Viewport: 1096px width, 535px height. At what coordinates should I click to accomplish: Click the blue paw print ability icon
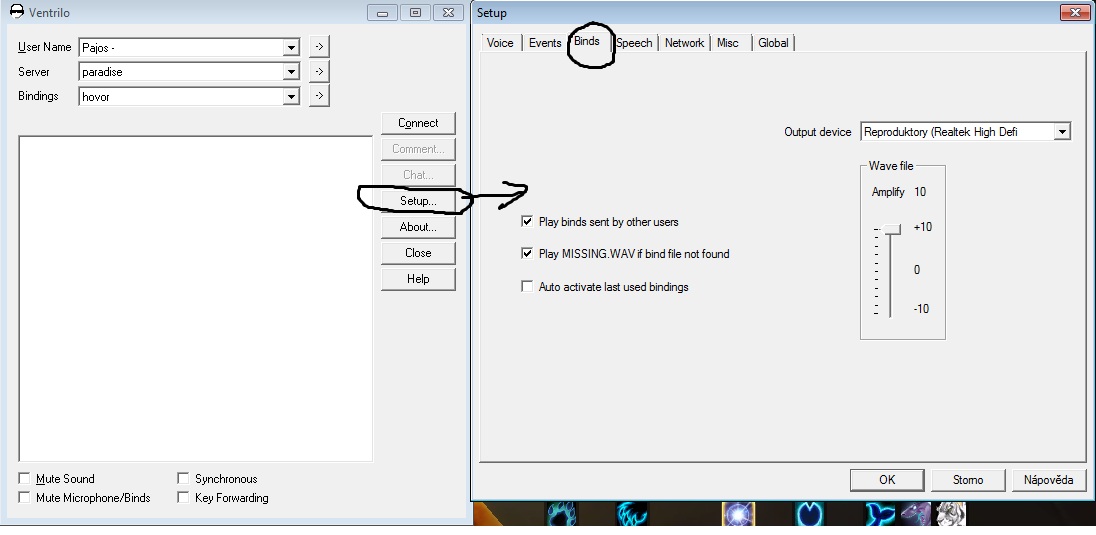561,514
